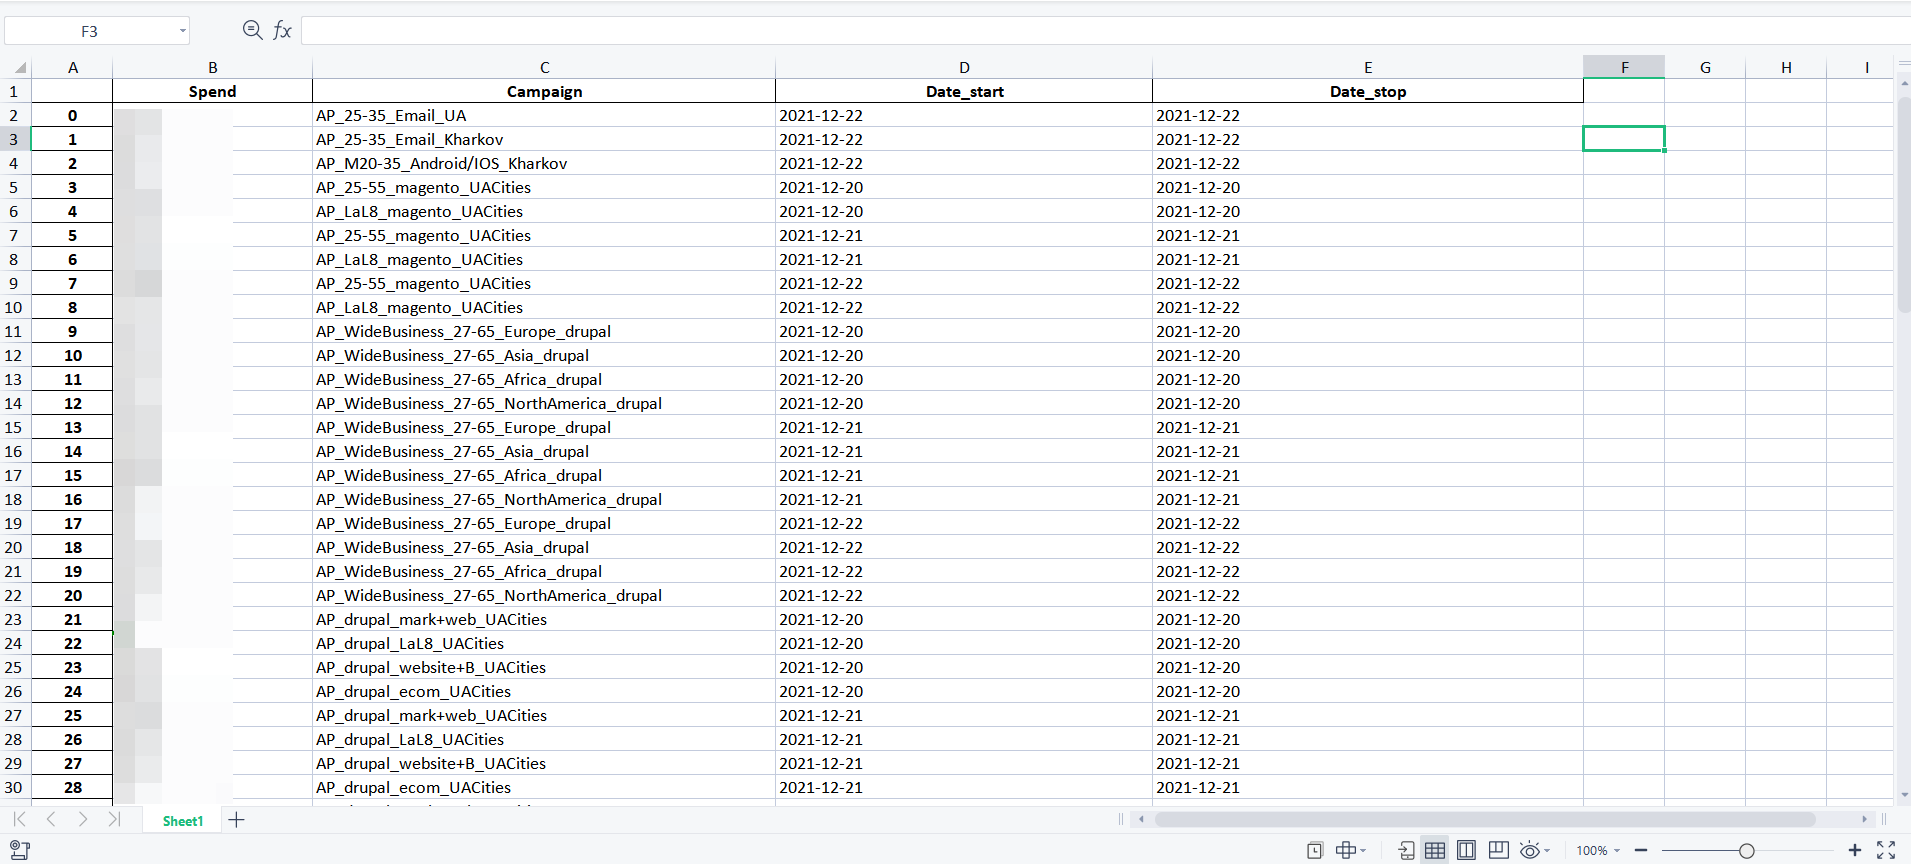
Task: Select the Sheet1 tab
Action: pos(182,821)
